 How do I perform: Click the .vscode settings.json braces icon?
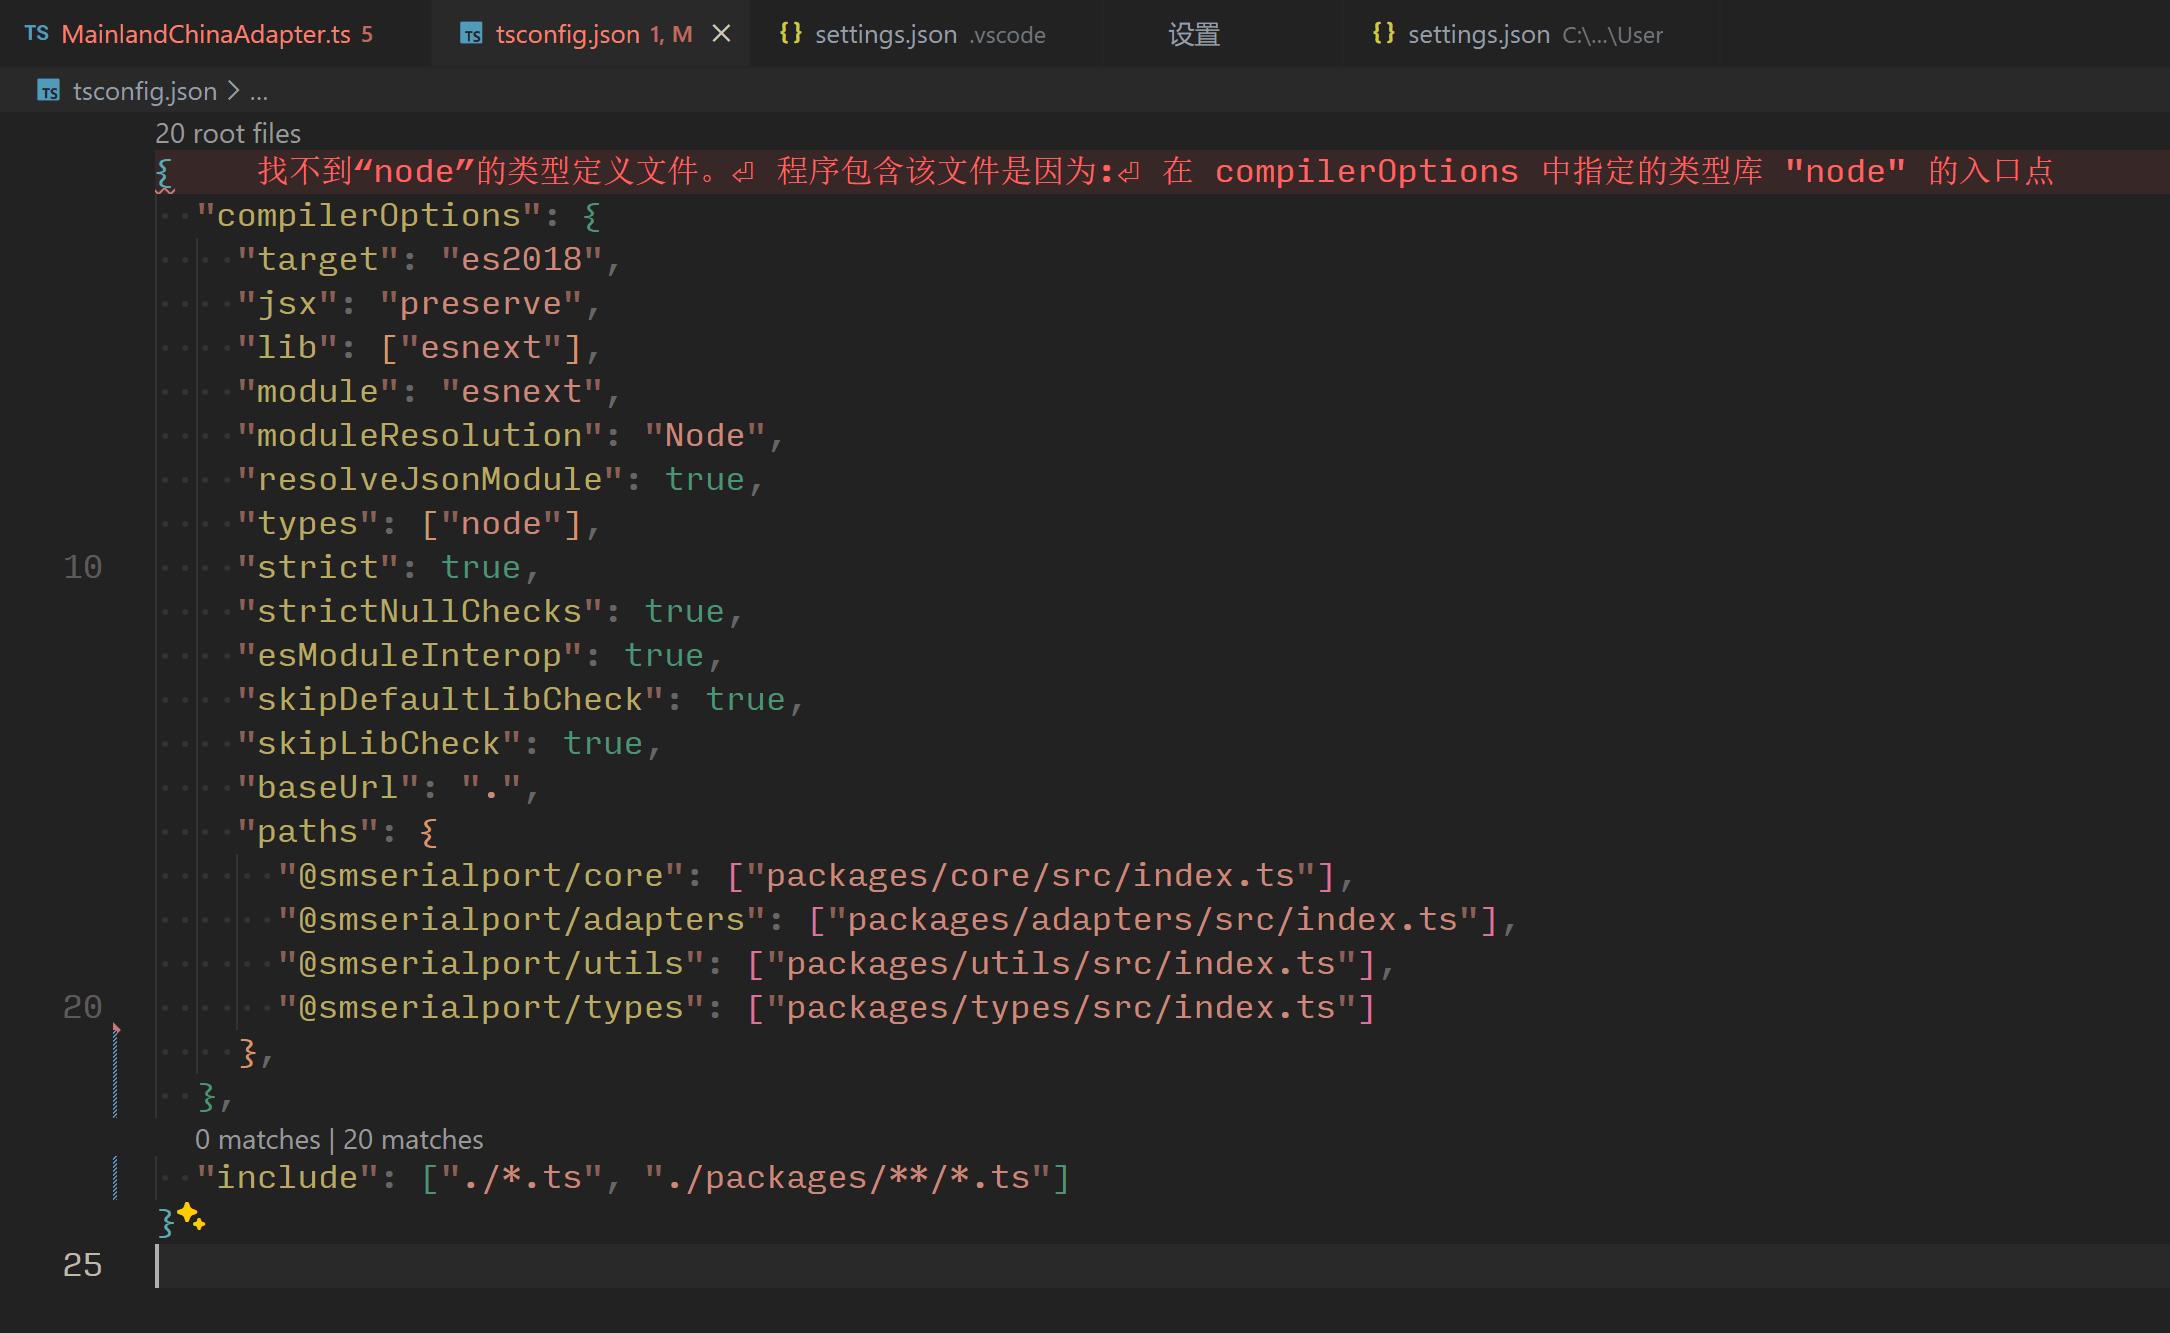point(790,34)
